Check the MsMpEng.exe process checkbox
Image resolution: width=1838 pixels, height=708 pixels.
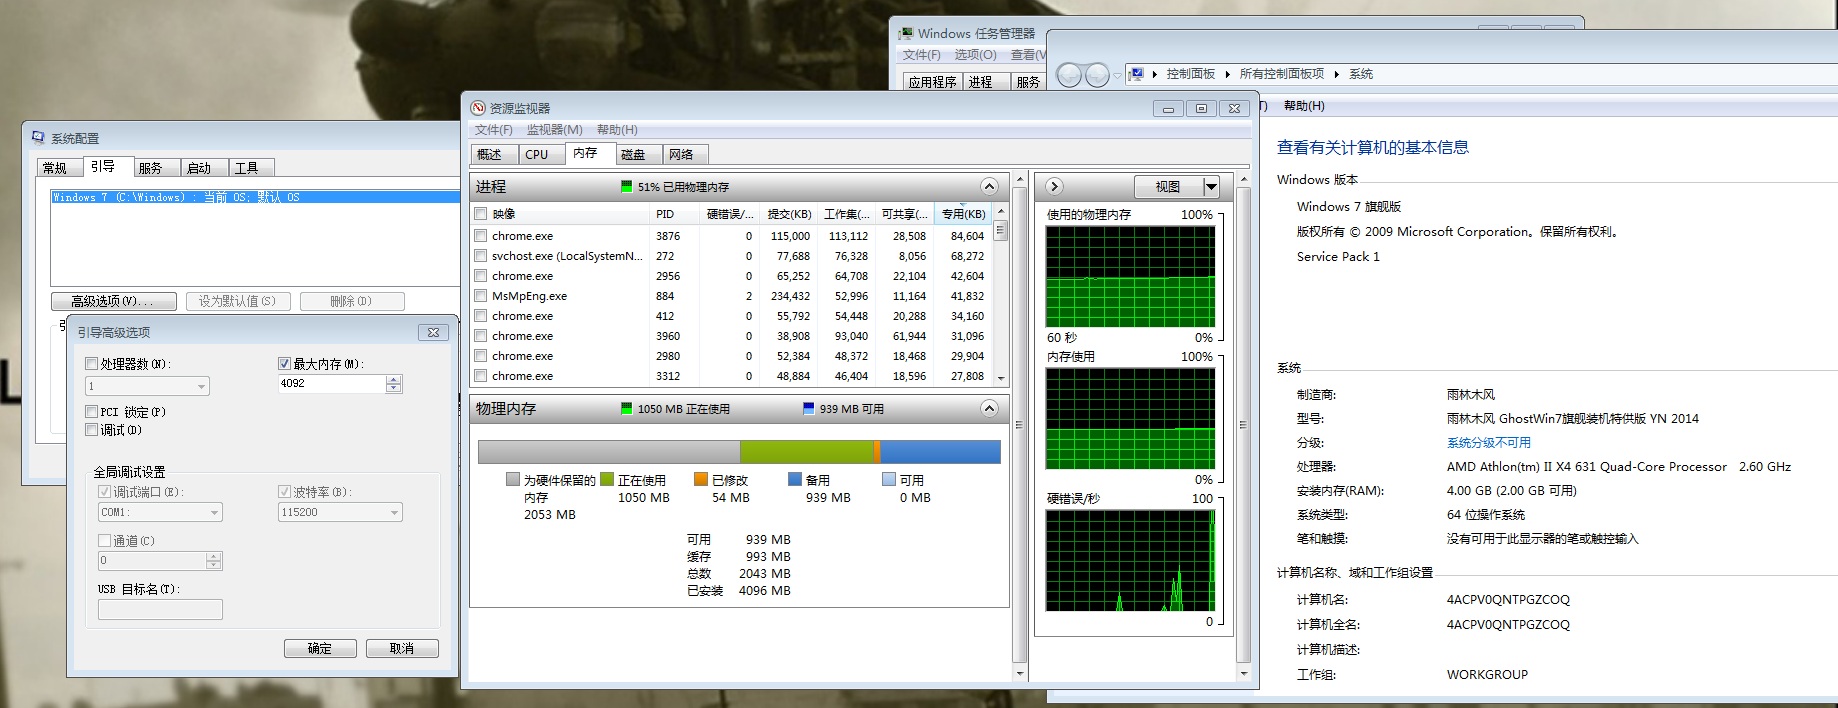click(481, 296)
